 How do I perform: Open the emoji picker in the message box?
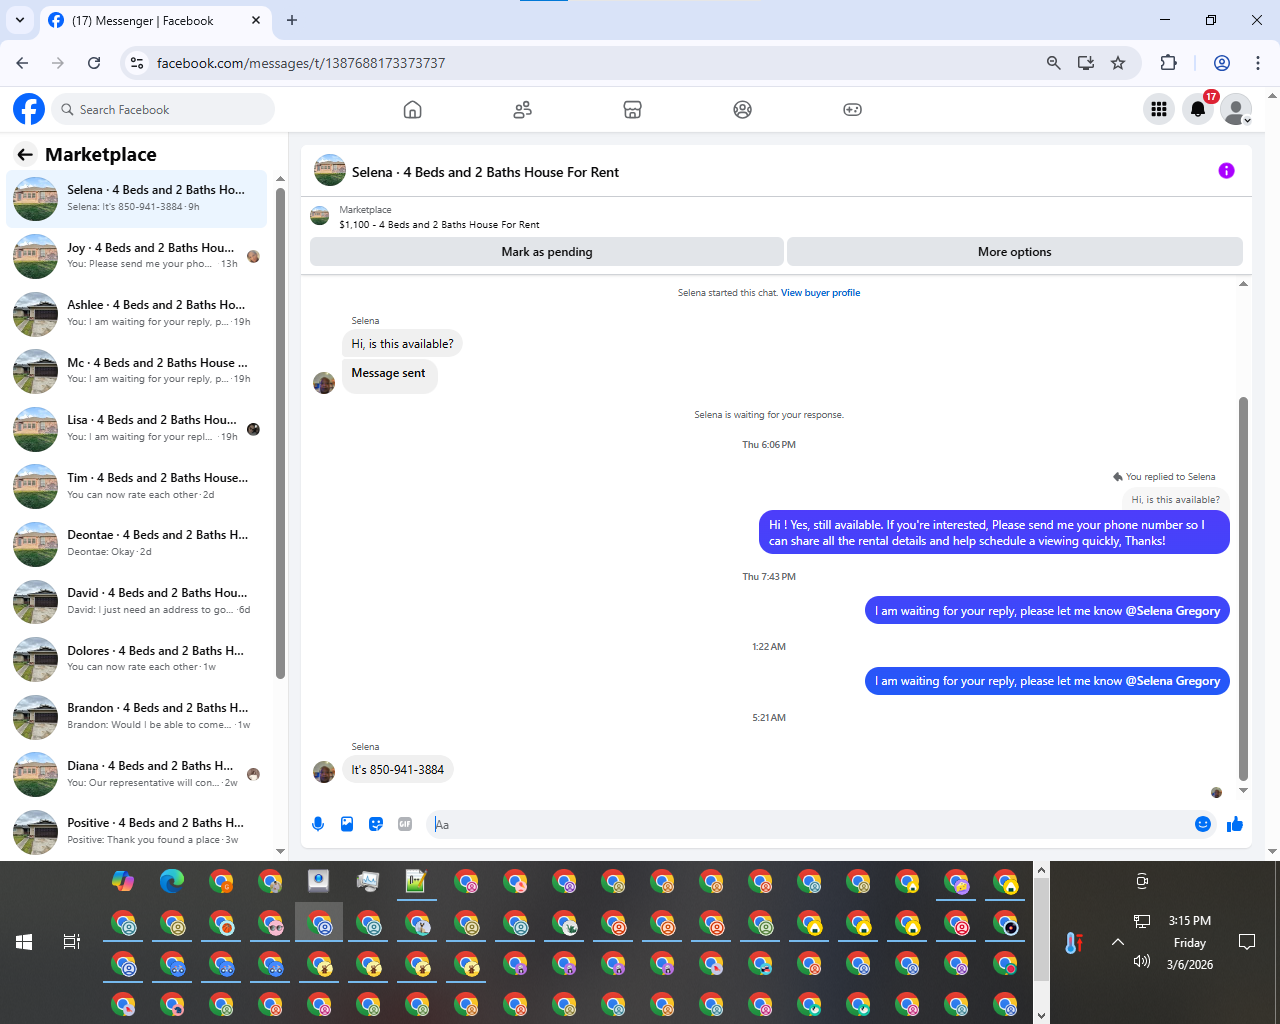pyautogui.click(x=1203, y=824)
